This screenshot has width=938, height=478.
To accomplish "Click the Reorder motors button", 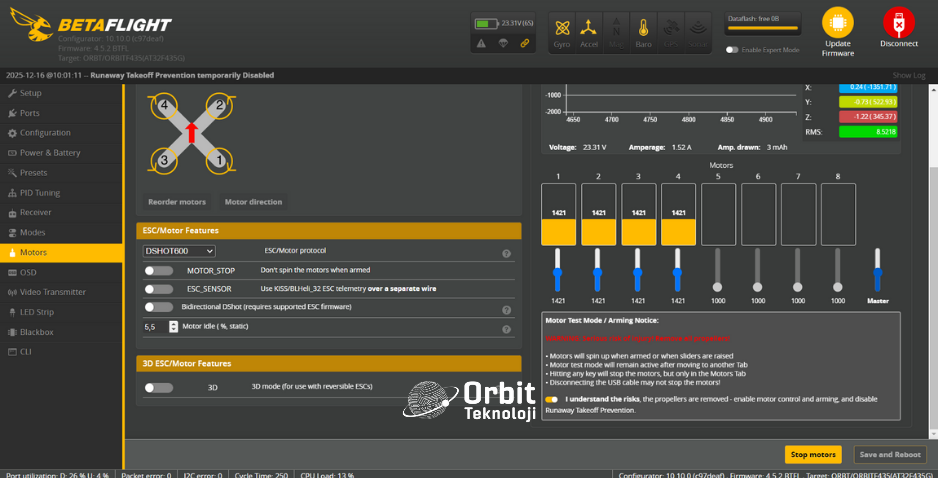I will point(177,201).
